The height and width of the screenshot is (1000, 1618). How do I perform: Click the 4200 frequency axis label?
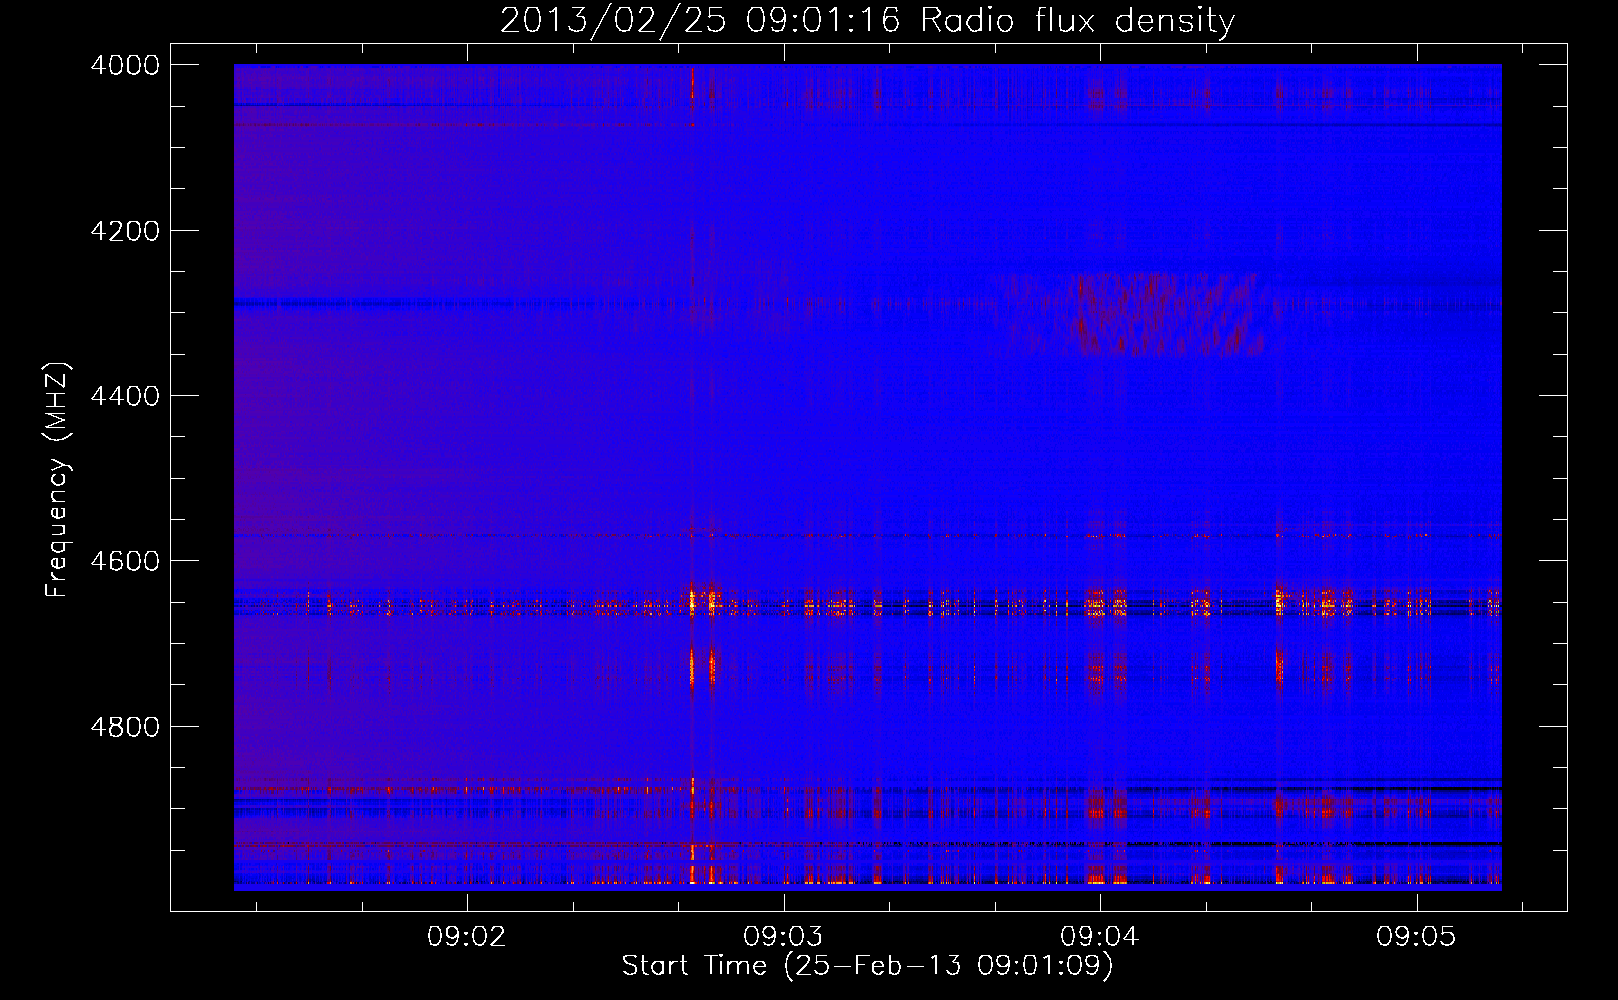(125, 231)
